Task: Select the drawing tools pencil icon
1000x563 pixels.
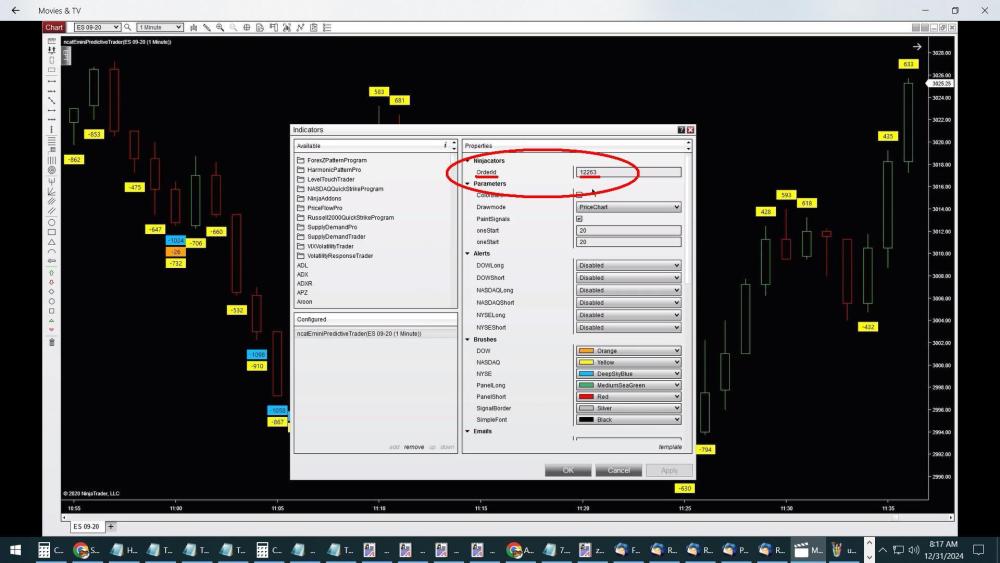Action: coord(206,27)
